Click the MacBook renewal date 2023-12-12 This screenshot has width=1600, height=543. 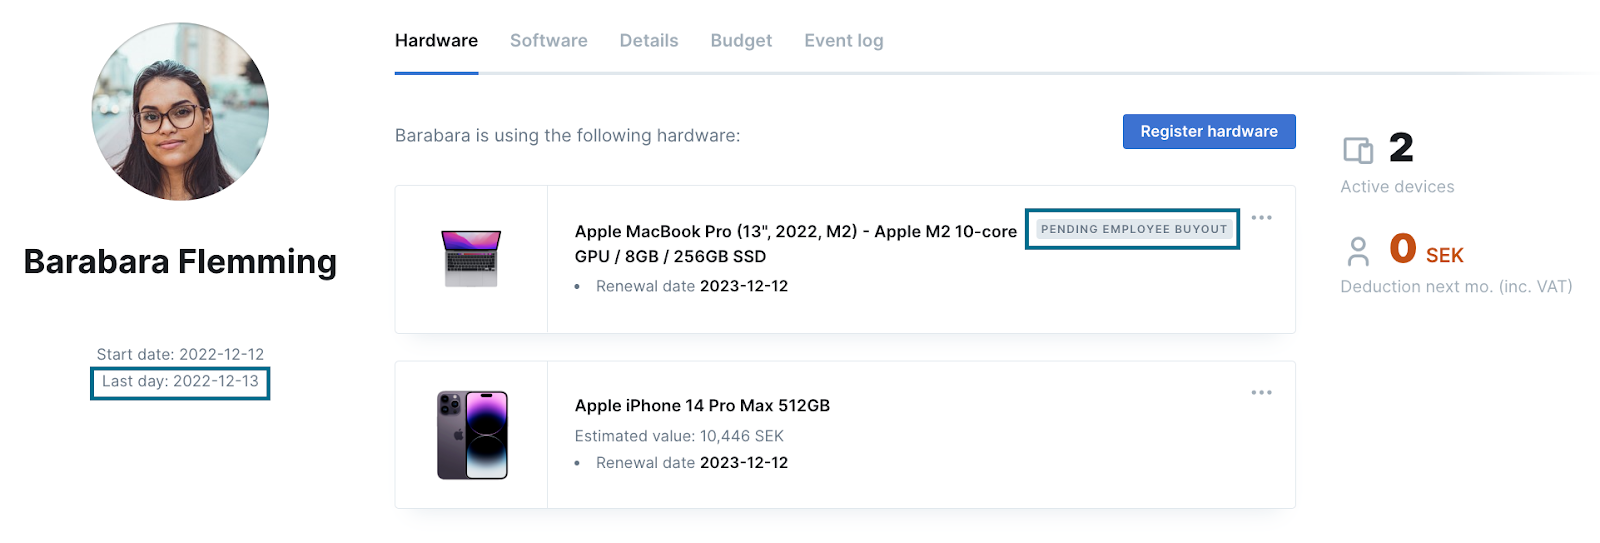(743, 286)
